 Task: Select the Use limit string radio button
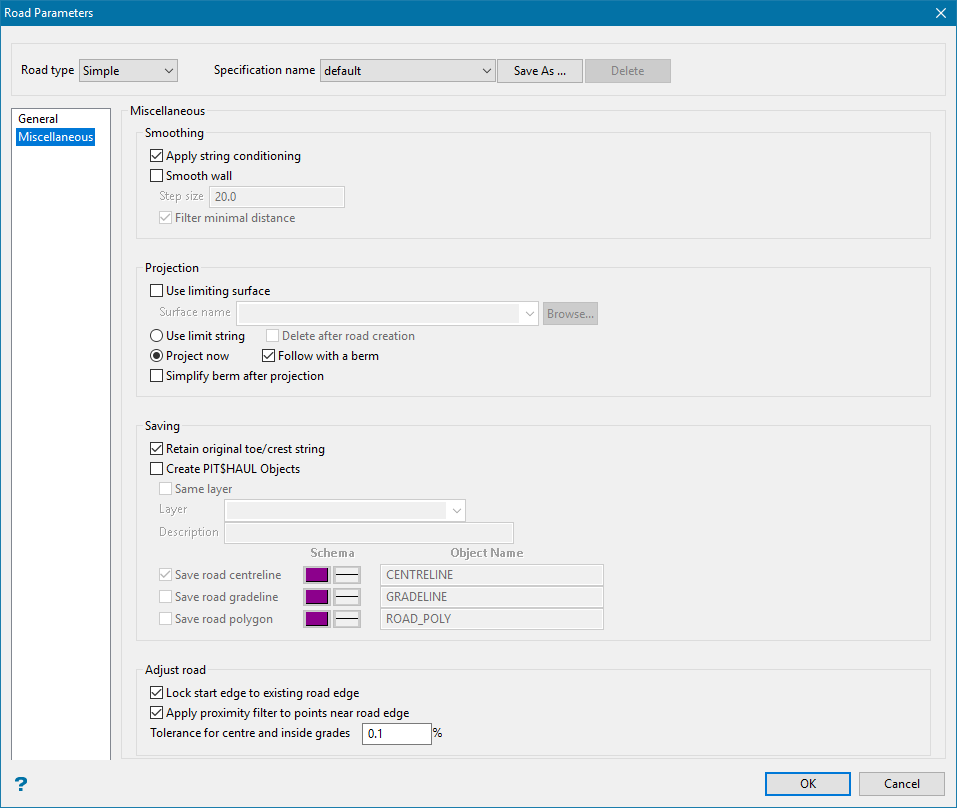[x=156, y=336]
